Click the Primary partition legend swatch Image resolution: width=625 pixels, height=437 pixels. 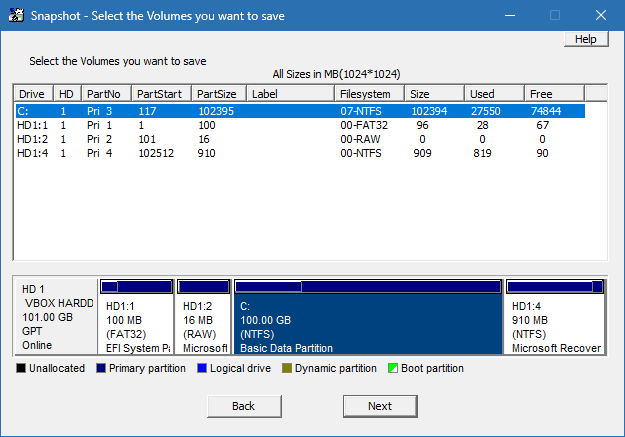[x=101, y=368]
